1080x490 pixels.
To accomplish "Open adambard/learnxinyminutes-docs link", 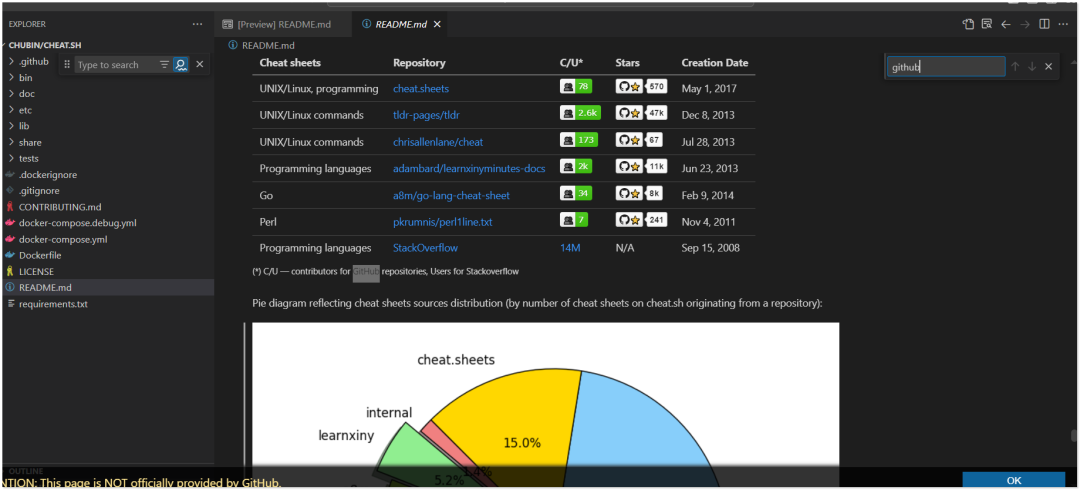I will click(x=469, y=168).
